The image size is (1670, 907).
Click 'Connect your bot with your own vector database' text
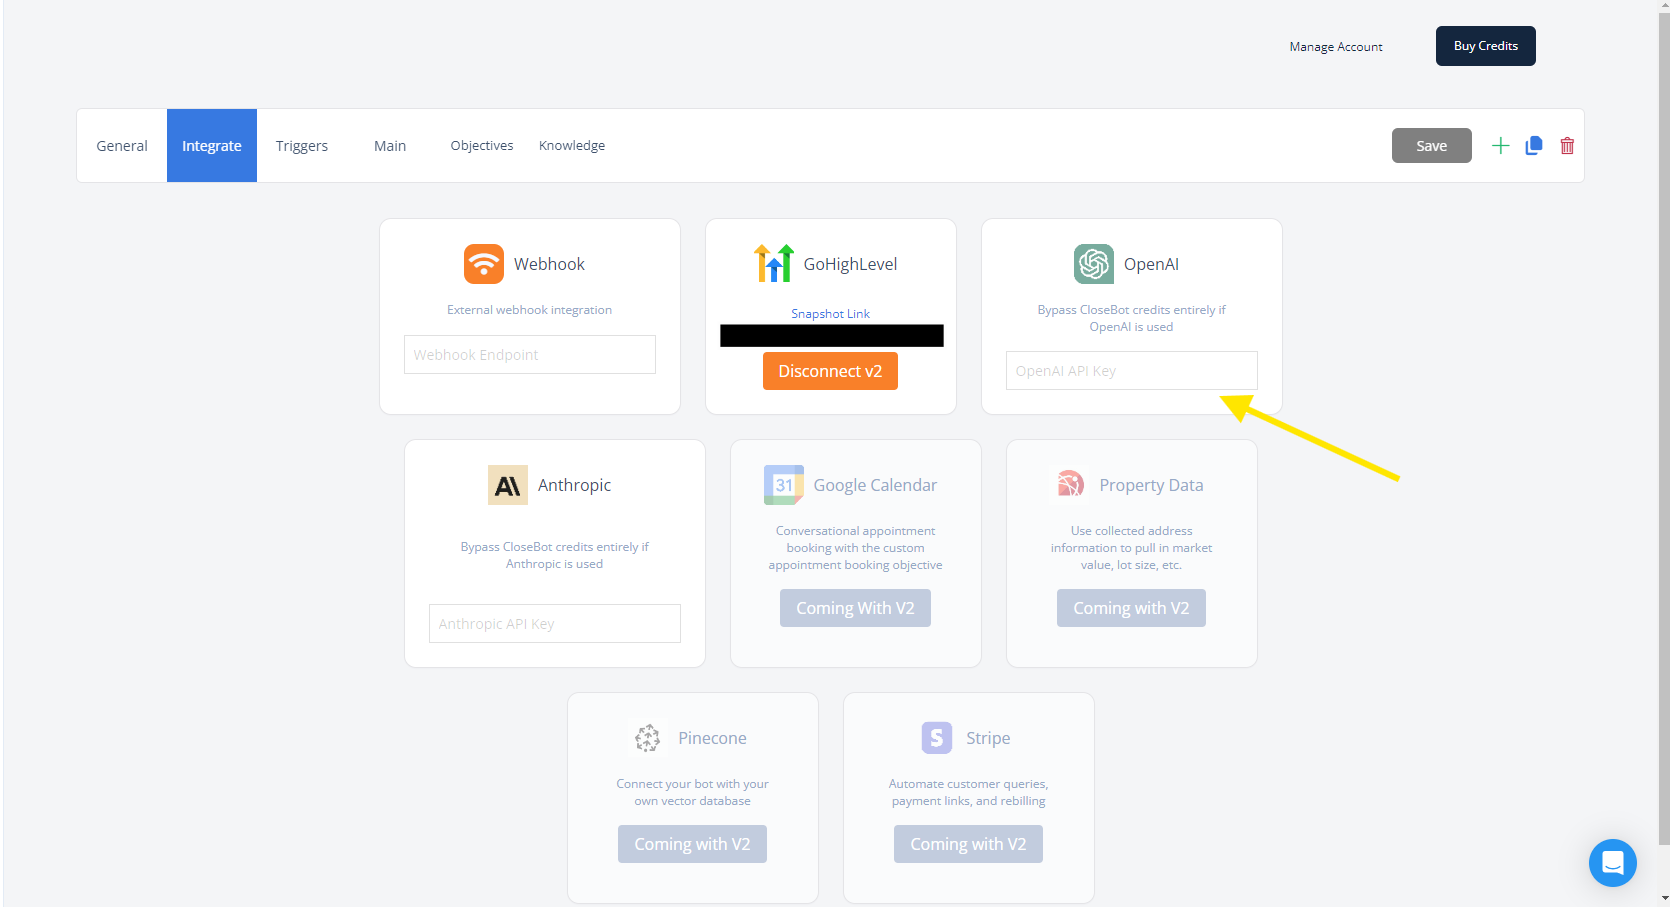692,792
